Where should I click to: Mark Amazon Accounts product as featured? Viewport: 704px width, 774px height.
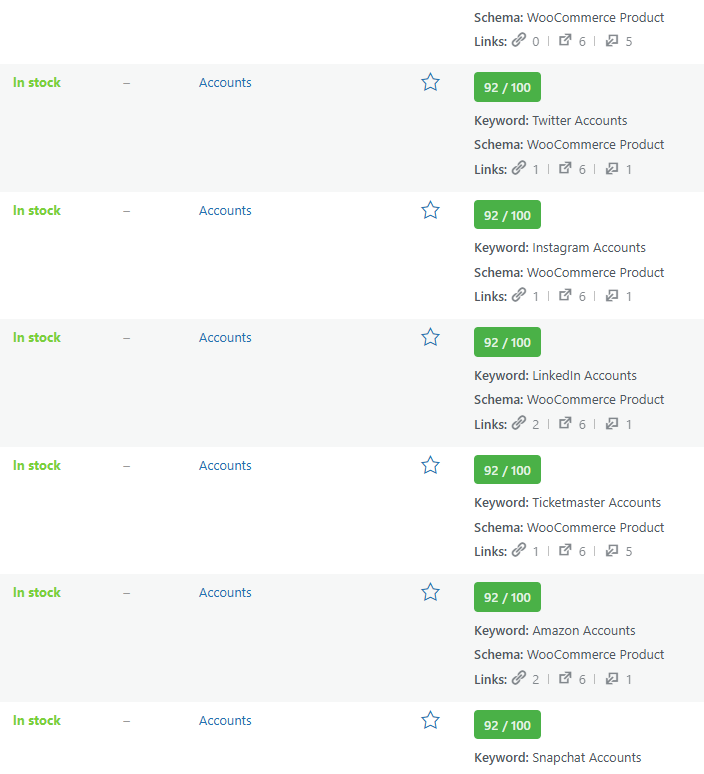point(430,592)
